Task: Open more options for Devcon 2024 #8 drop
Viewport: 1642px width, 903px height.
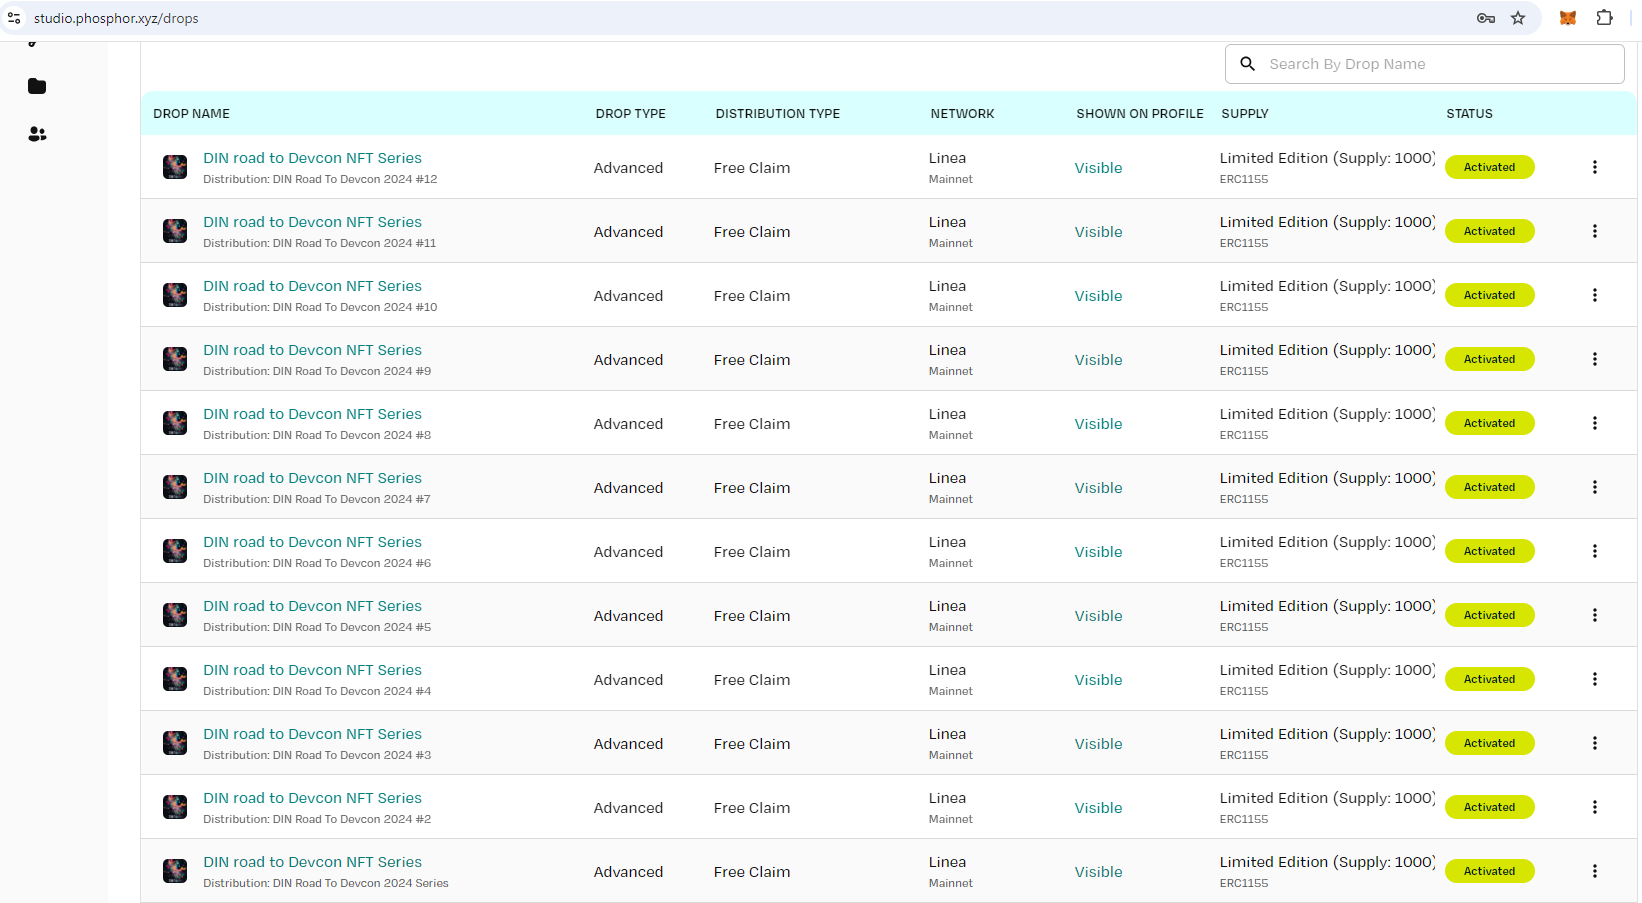Action: (x=1595, y=423)
